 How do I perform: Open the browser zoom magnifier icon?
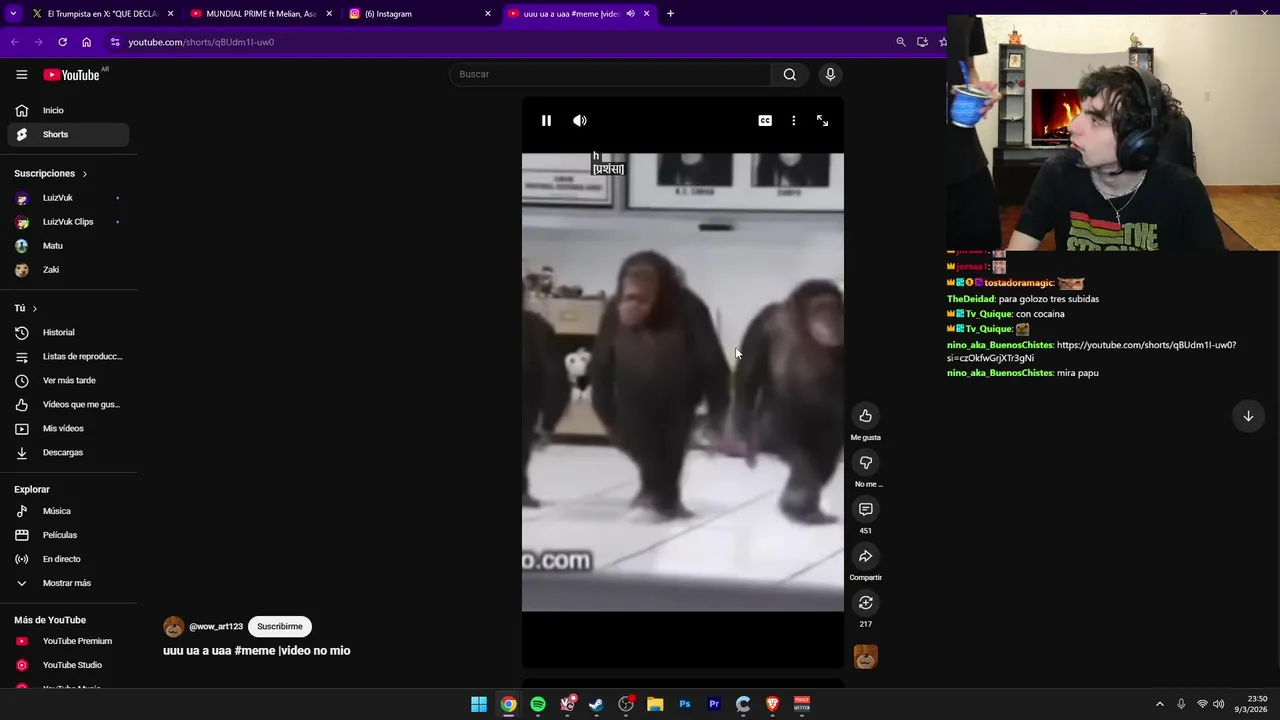[901, 42]
